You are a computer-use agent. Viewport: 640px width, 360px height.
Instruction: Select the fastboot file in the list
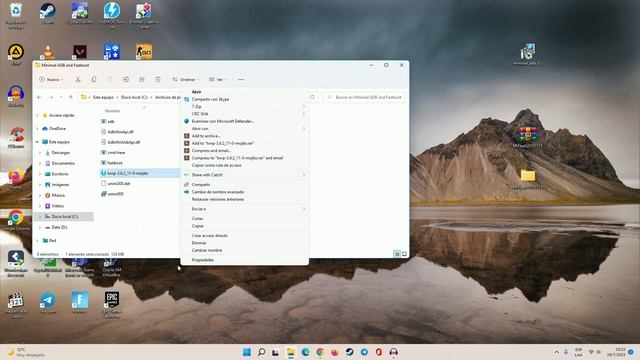[115, 163]
